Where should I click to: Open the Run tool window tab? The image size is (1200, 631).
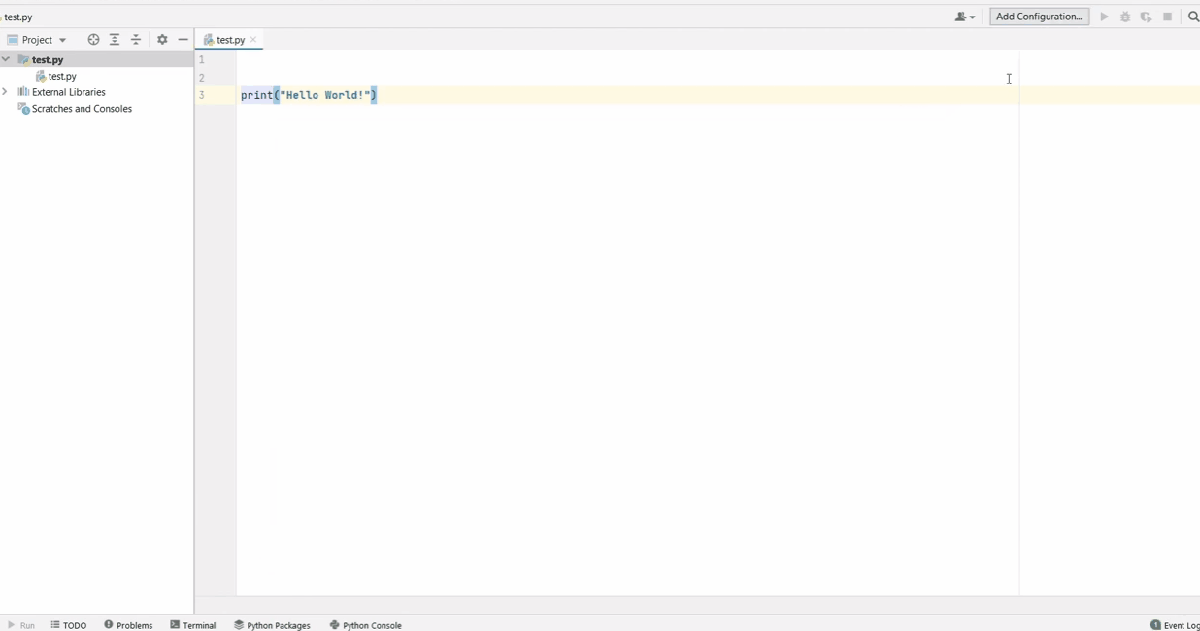pyautogui.click(x=21, y=625)
